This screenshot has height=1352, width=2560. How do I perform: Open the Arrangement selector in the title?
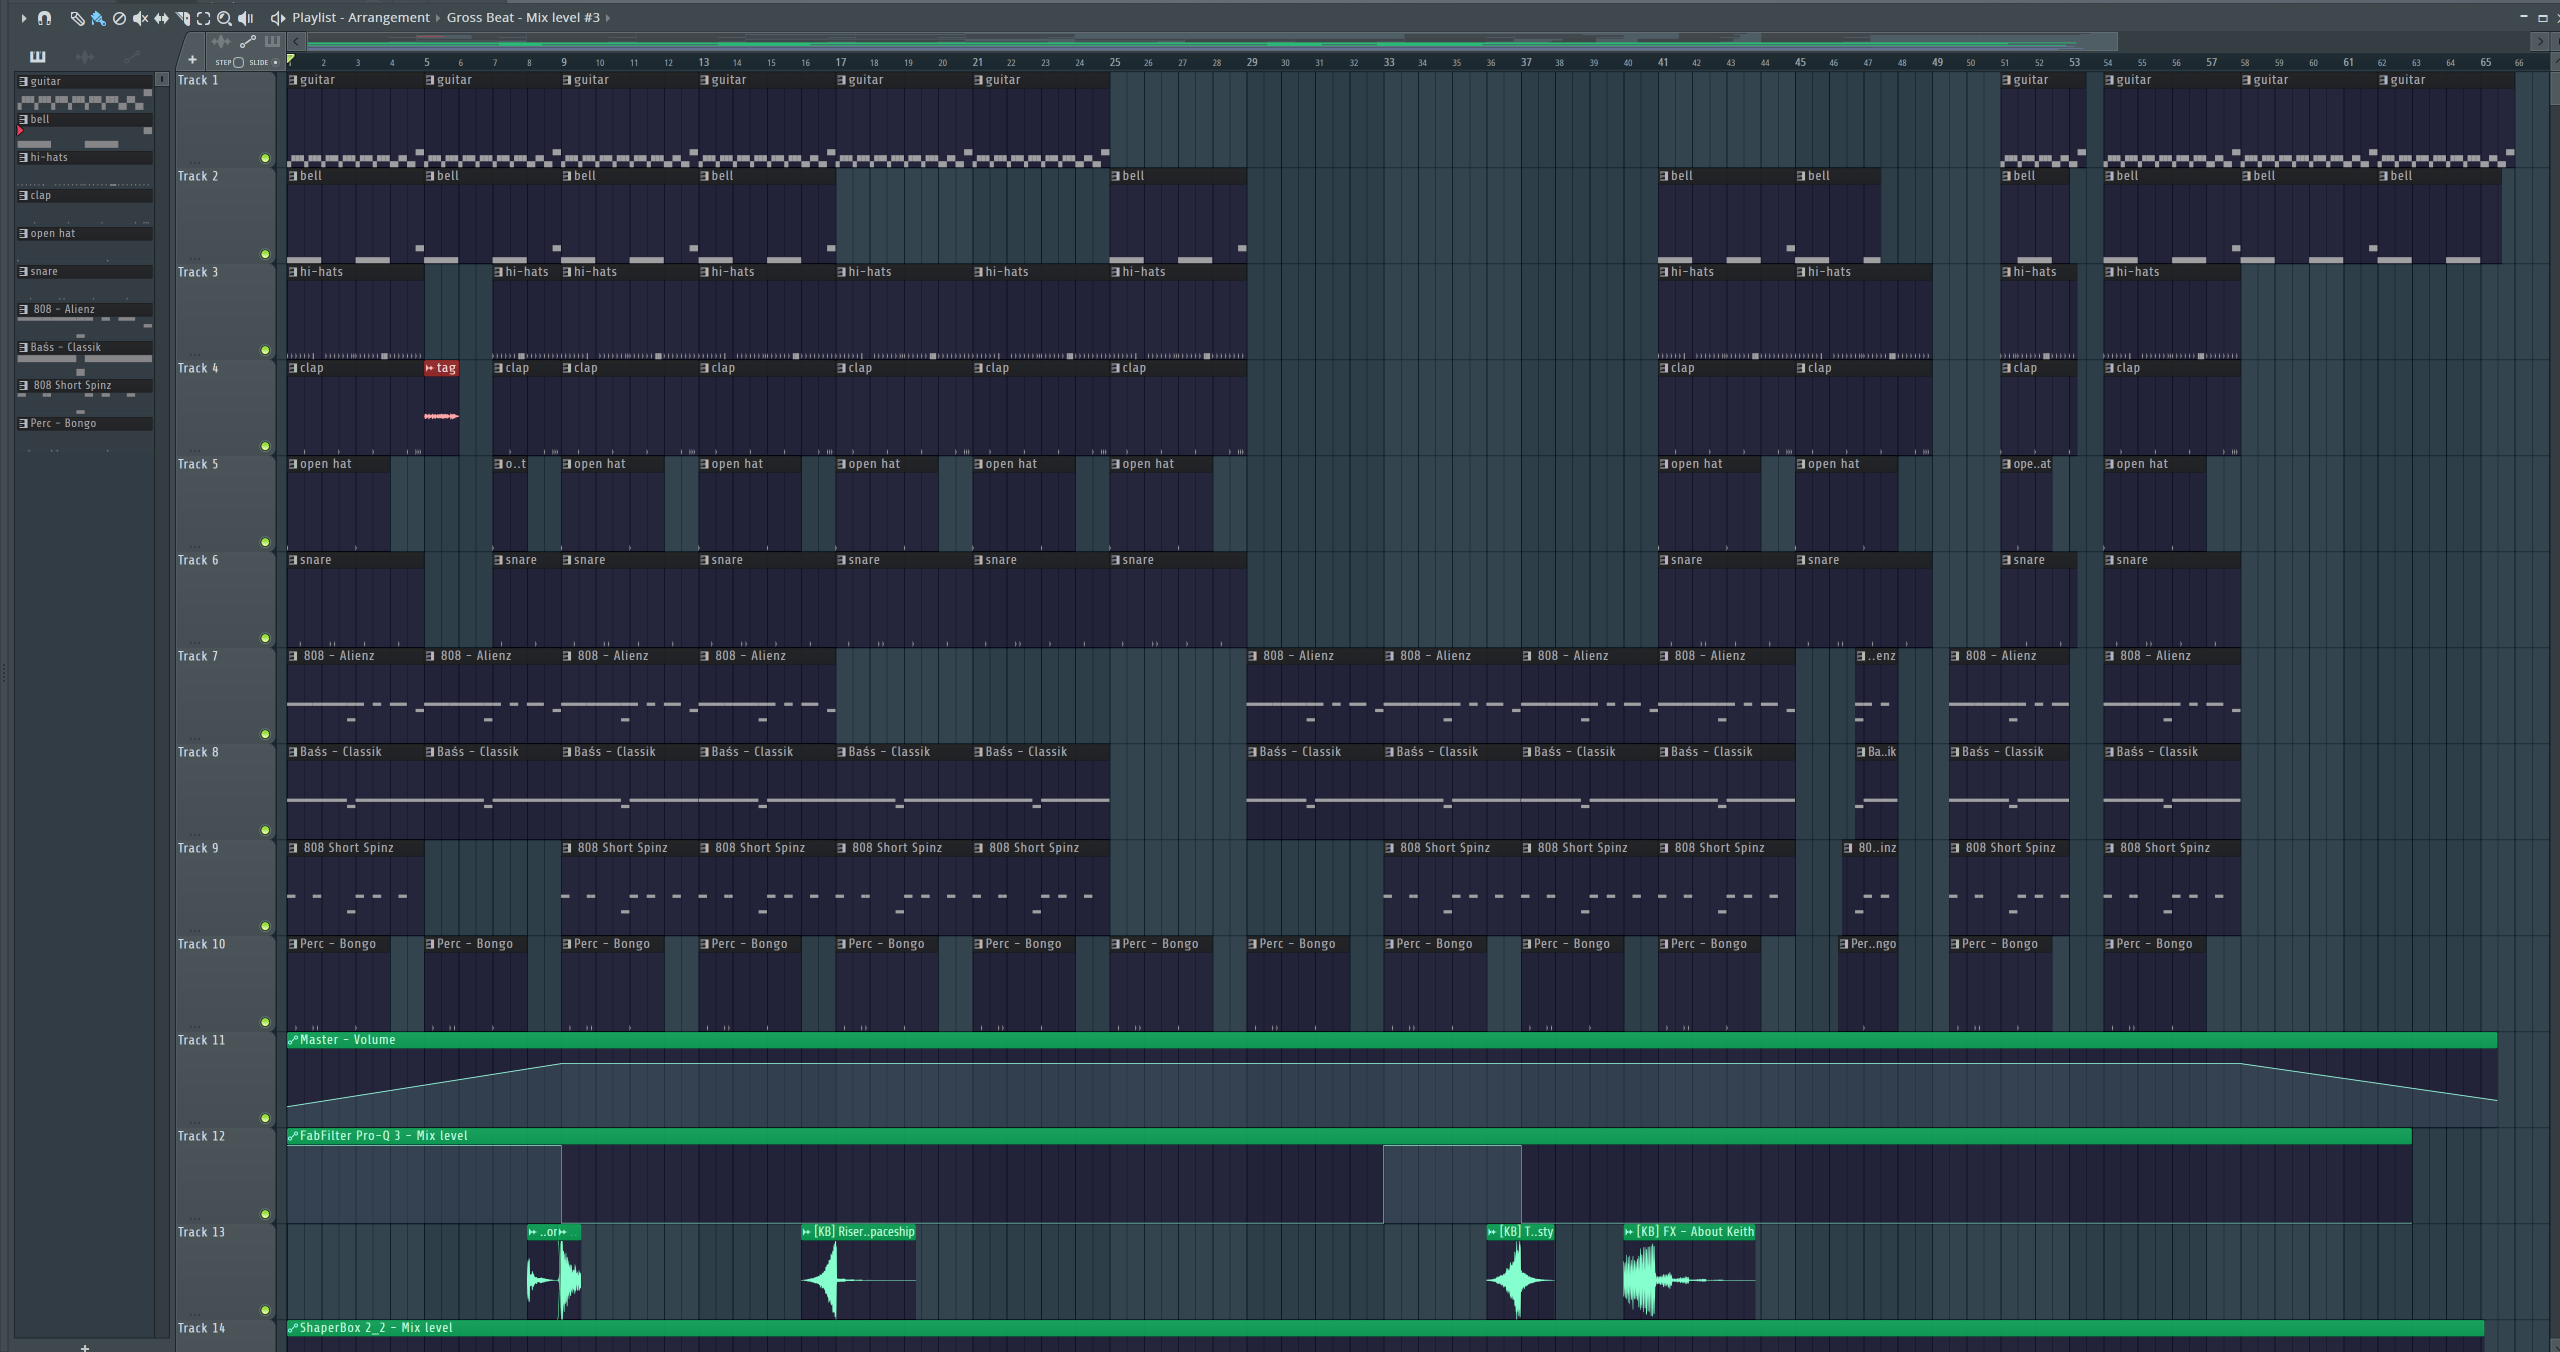point(388,18)
